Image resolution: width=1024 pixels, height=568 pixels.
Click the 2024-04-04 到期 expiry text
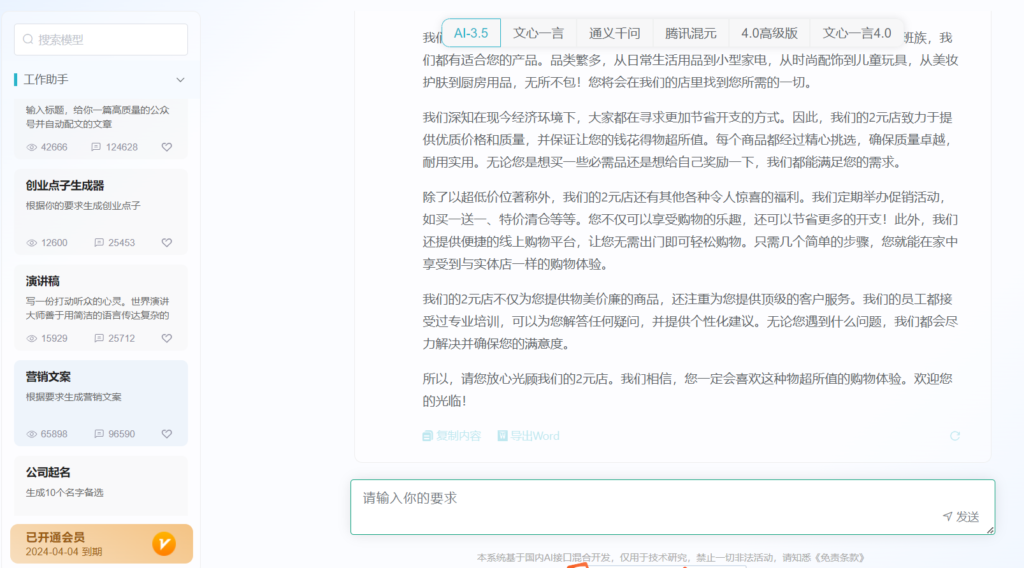coord(64,552)
